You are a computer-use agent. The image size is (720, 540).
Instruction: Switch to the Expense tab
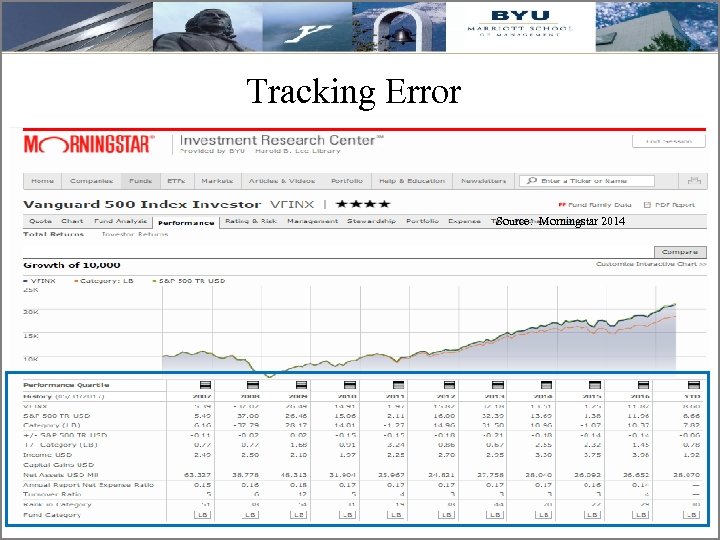click(x=464, y=221)
